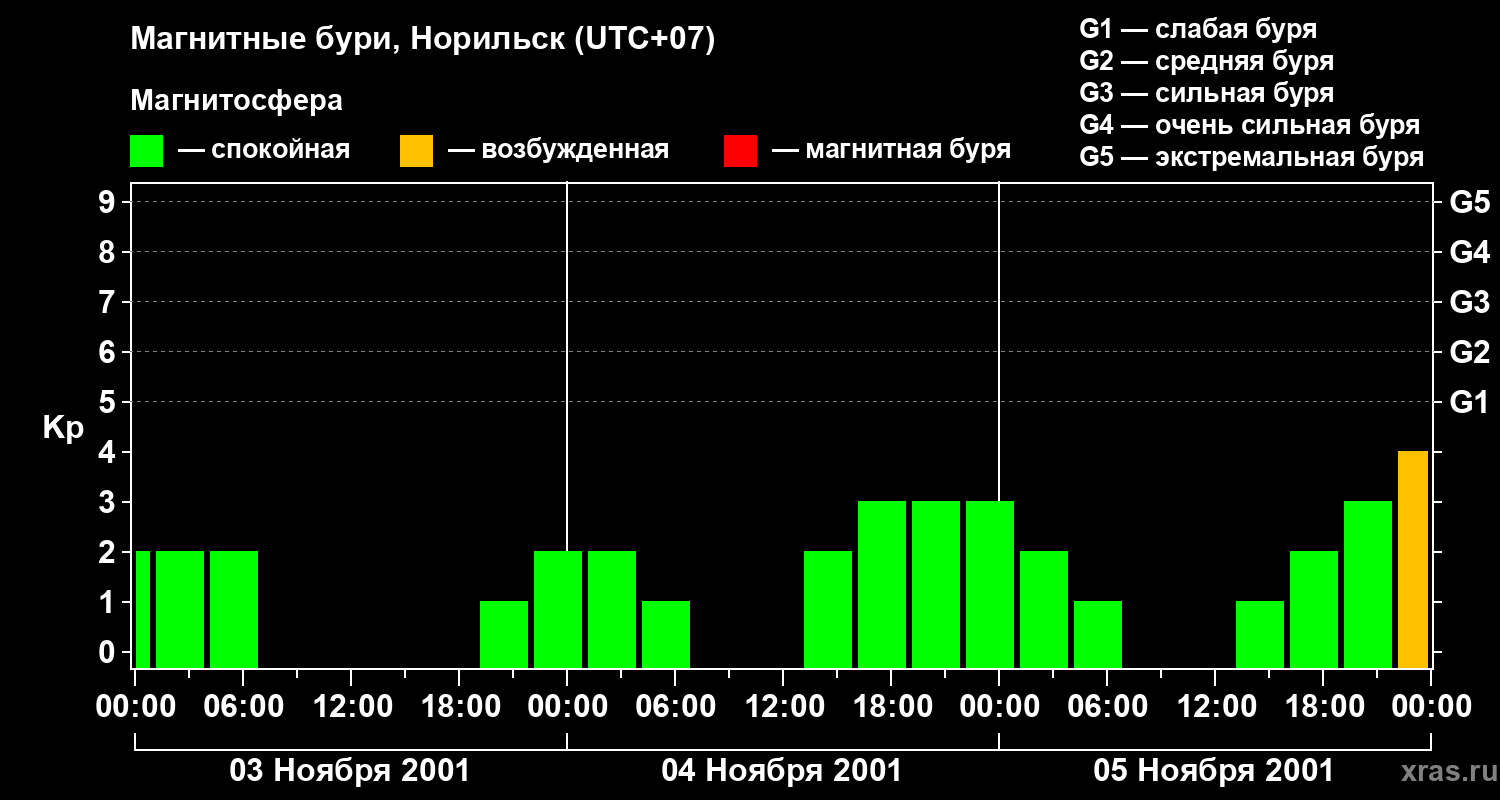Image resolution: width=1500 pixels, height=800 pixels.
Task: Click the 05 Ноября 2001 date label
Action: [1214, 771]
